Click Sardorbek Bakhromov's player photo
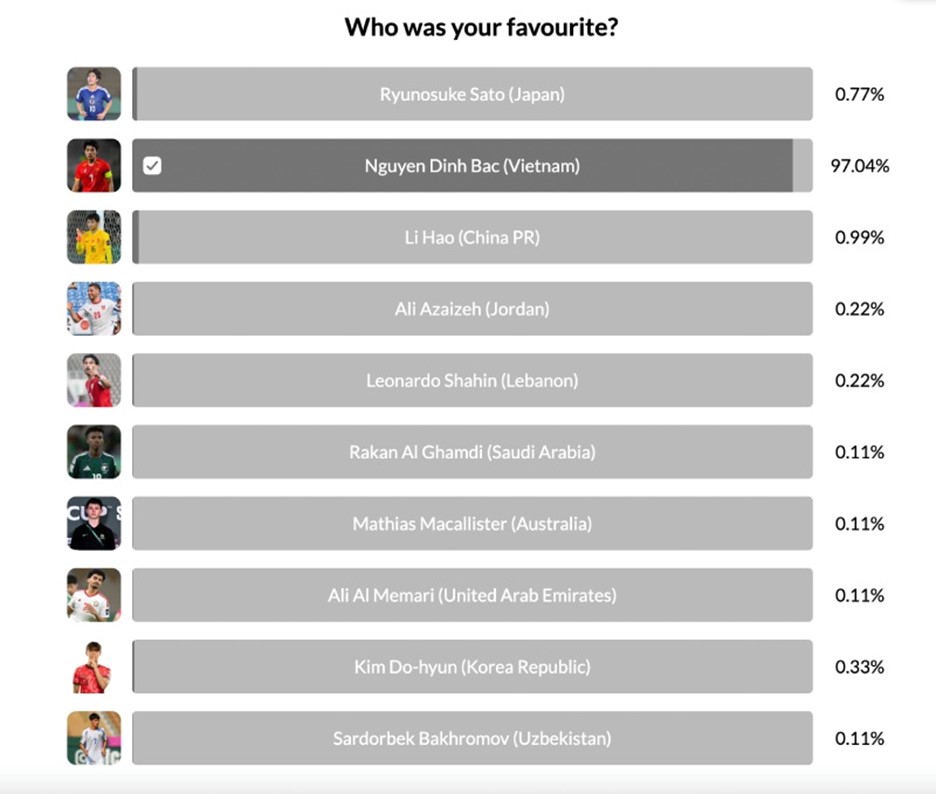 94,738
